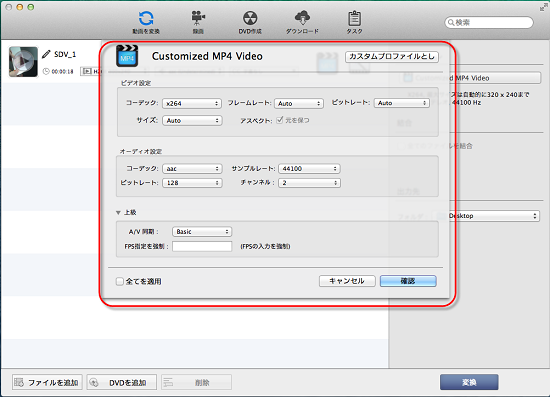This screenshot has width=550, height=397.
Task: Click the MP4 clapperboard icon in dialog
Action: 127,56
